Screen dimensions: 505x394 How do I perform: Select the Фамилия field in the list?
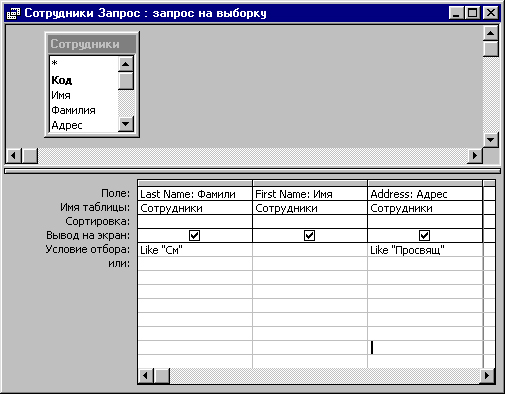pyautogui.click(x=83, y=110)
